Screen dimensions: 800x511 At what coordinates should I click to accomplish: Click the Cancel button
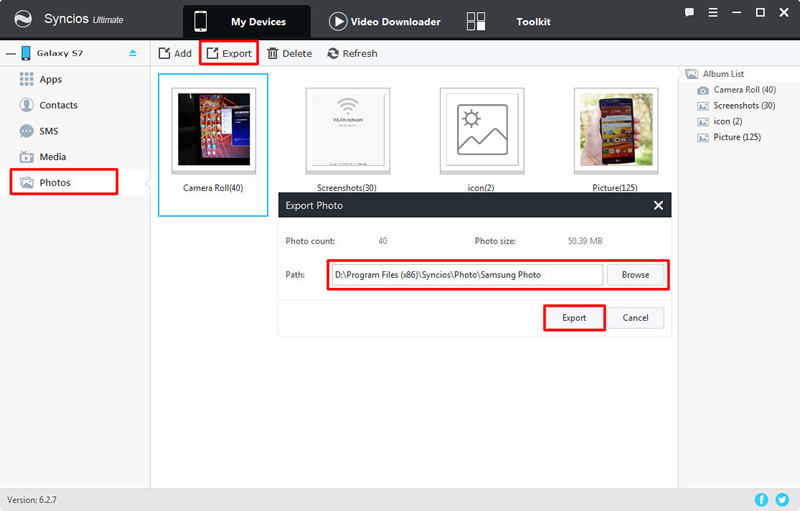(635, 318)
